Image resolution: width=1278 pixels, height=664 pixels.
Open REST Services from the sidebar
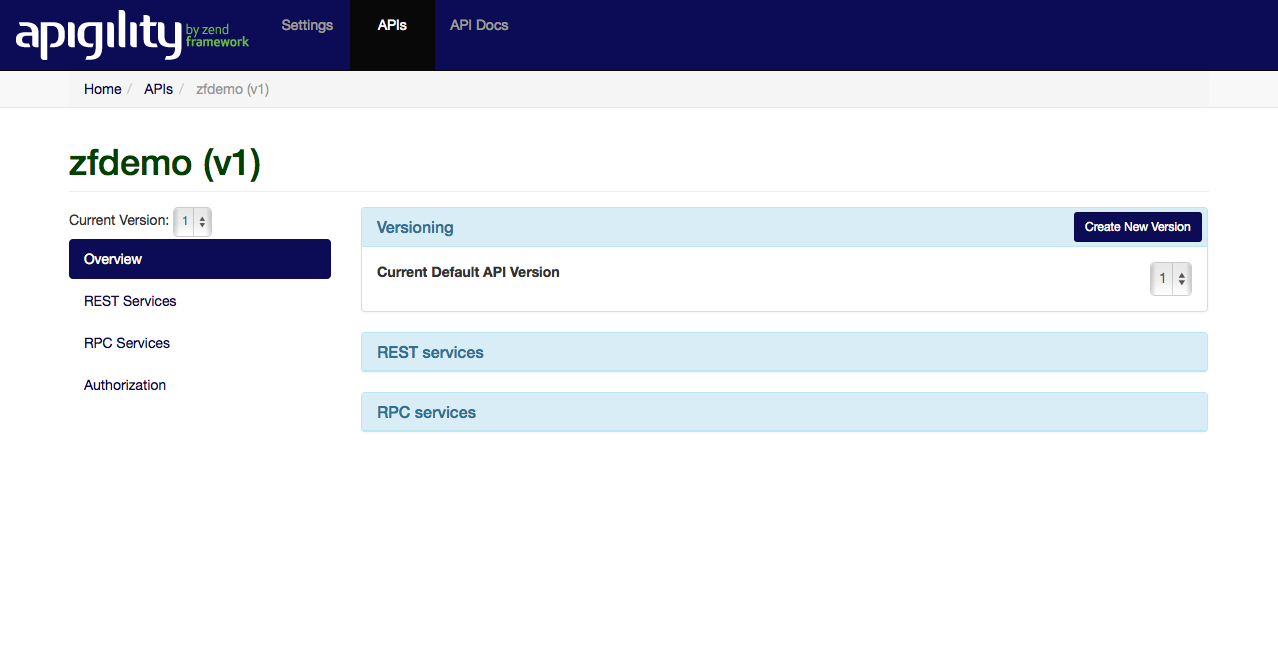[x=130, y=301]
